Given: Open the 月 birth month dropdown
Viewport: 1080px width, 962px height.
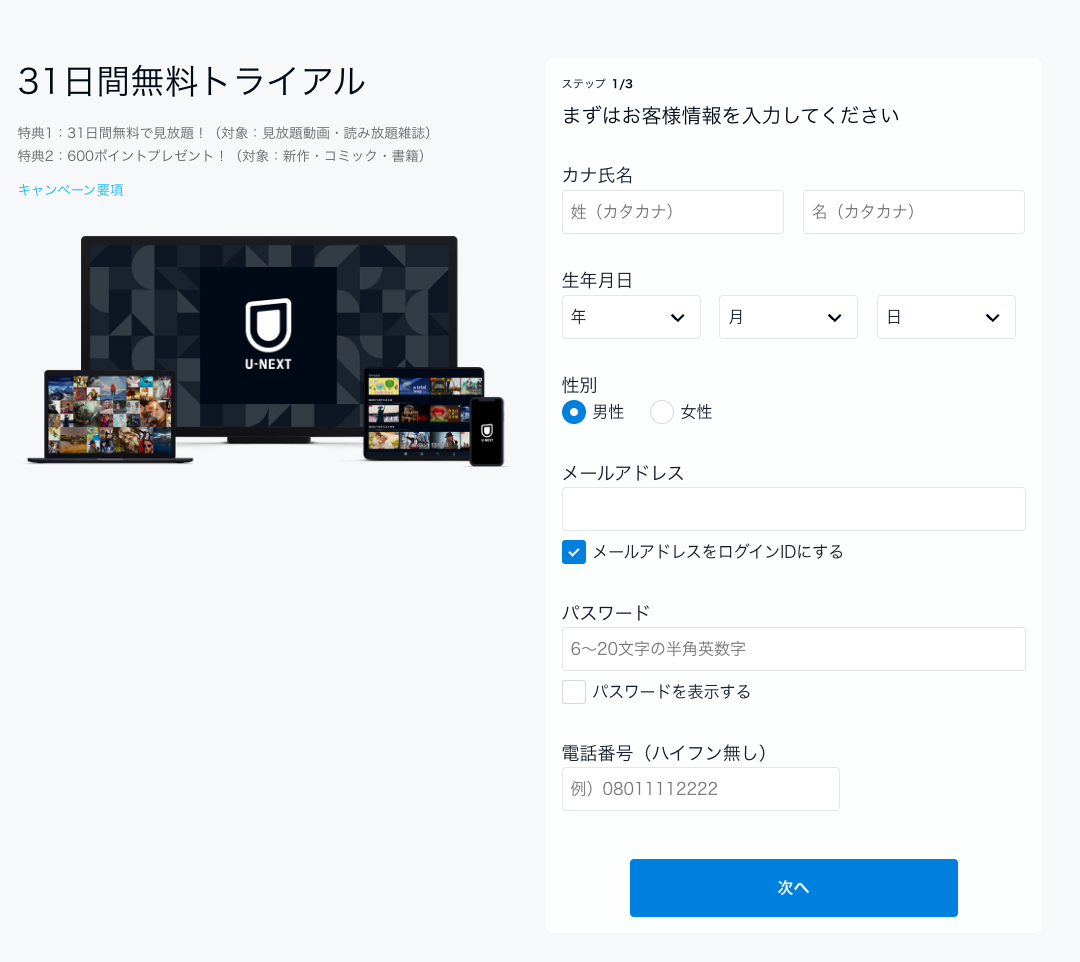Looking at the screenshot, I should point(788,317).
